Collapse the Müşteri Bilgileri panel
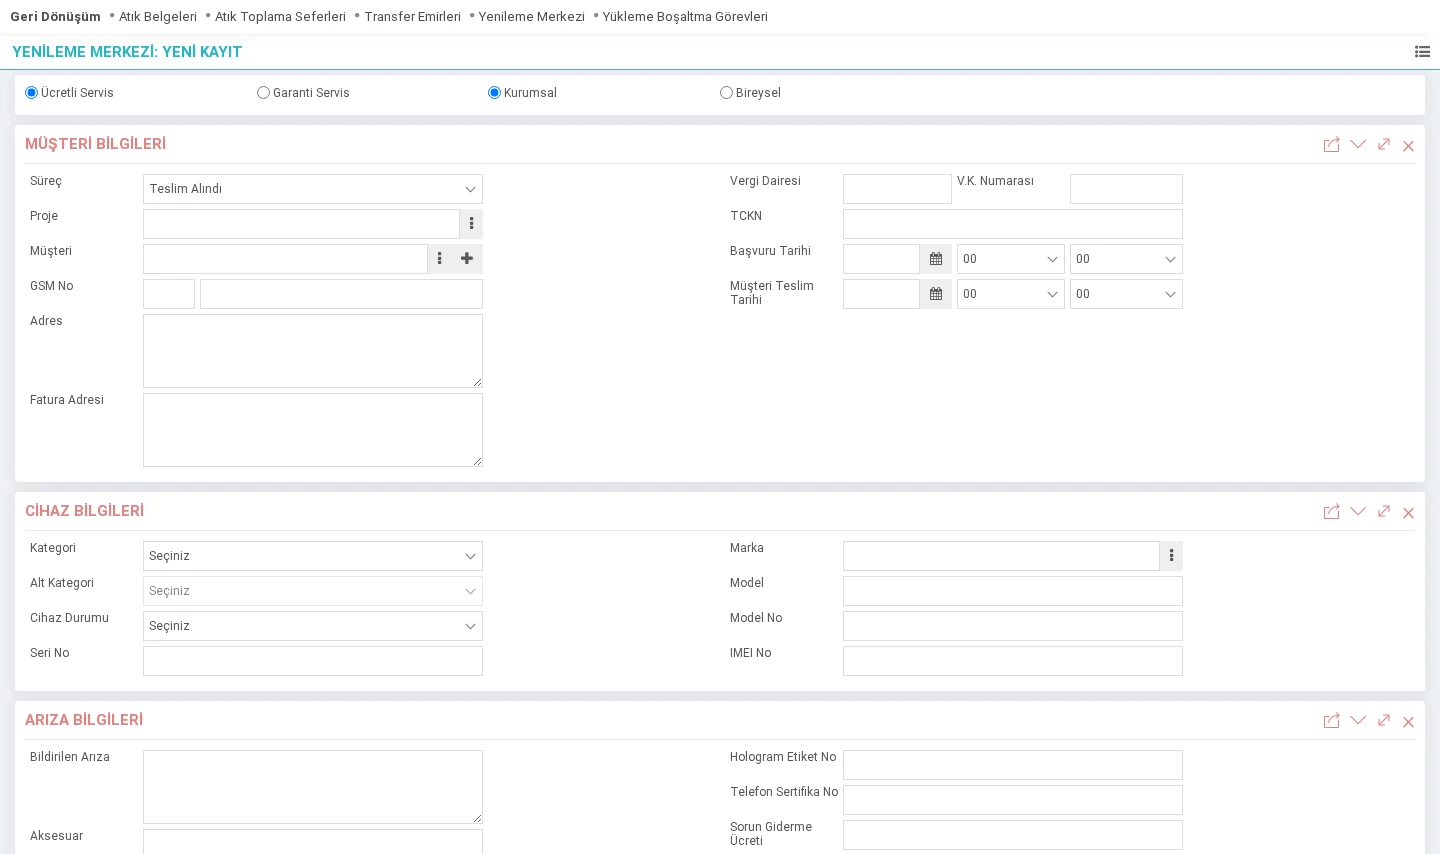The image size is (1440, 854). coord(1358,145)
